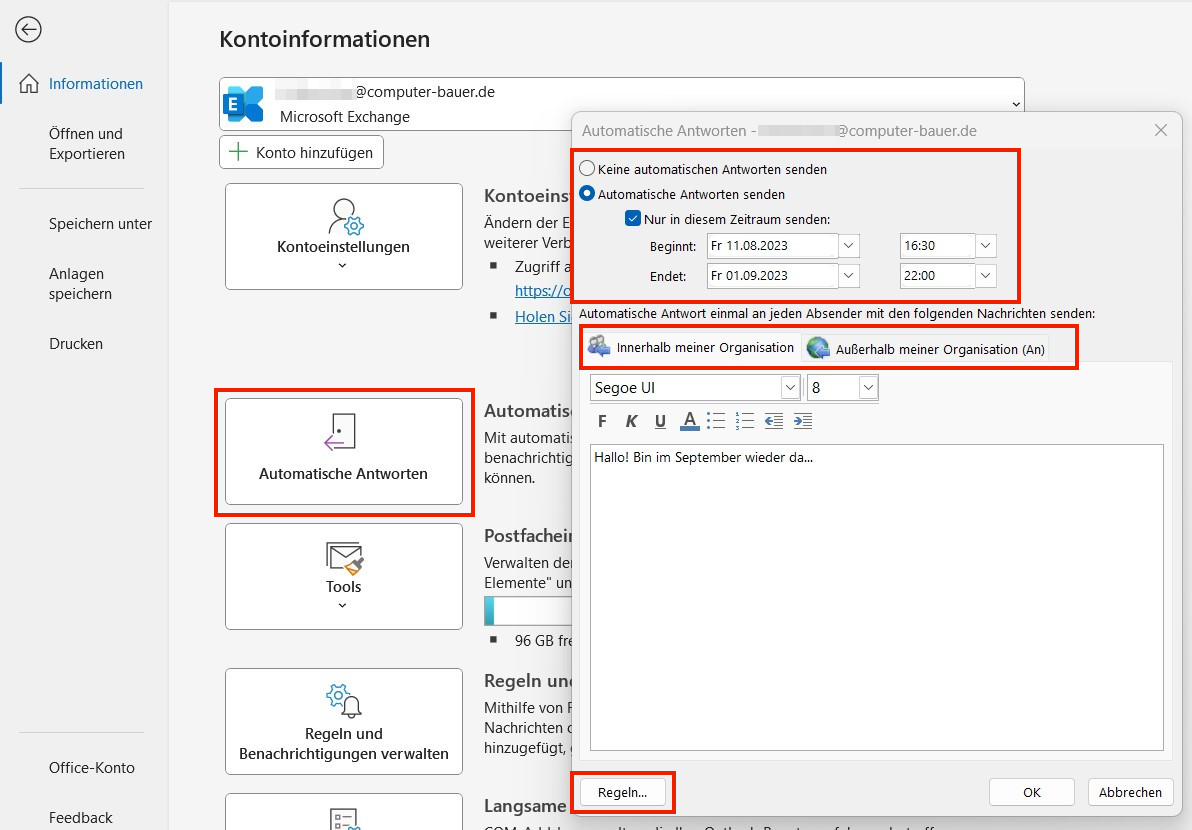The height and width of the screenshot is (830, 1192).
Task: Select Anlagen speichern
Action: (80, 284)
